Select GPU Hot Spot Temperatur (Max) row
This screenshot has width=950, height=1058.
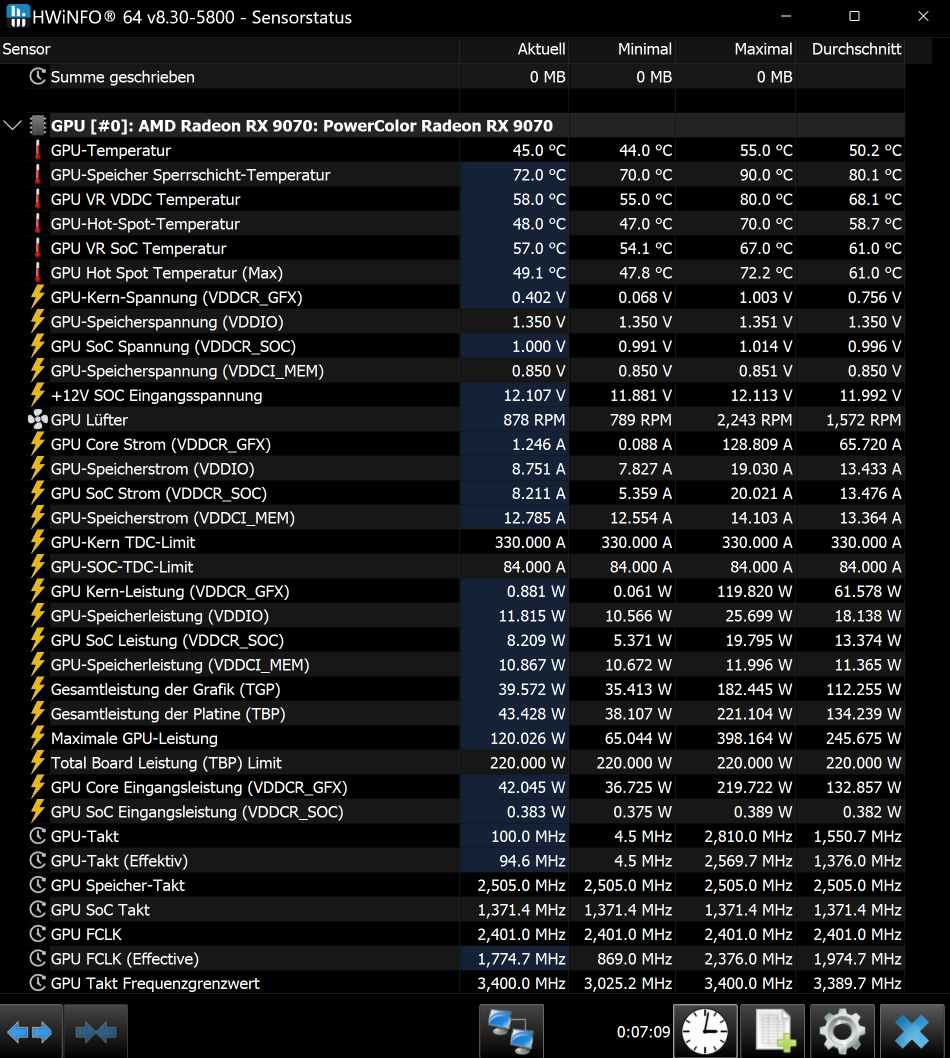(x=452, y=273)
